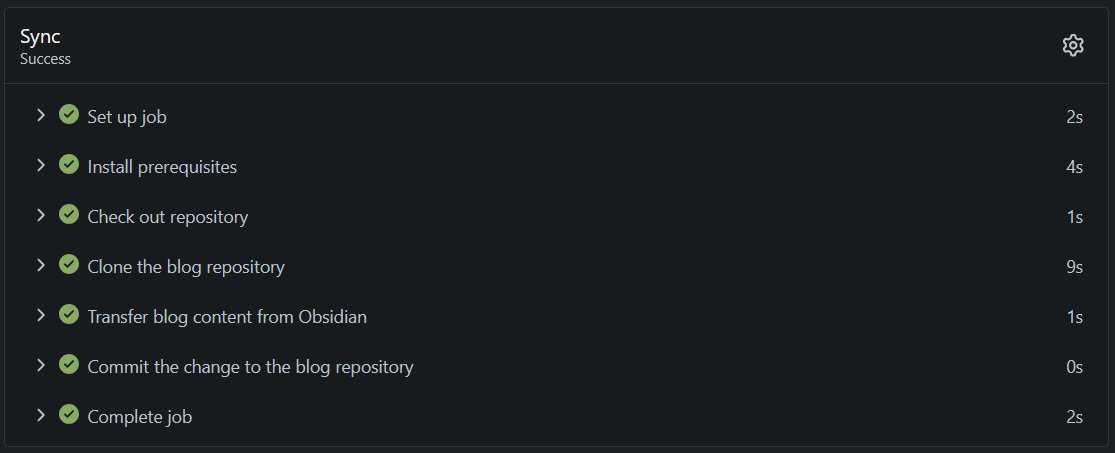Click the green checkmark for Install prerequisites
1115x453 pixels.
[69, 165]
